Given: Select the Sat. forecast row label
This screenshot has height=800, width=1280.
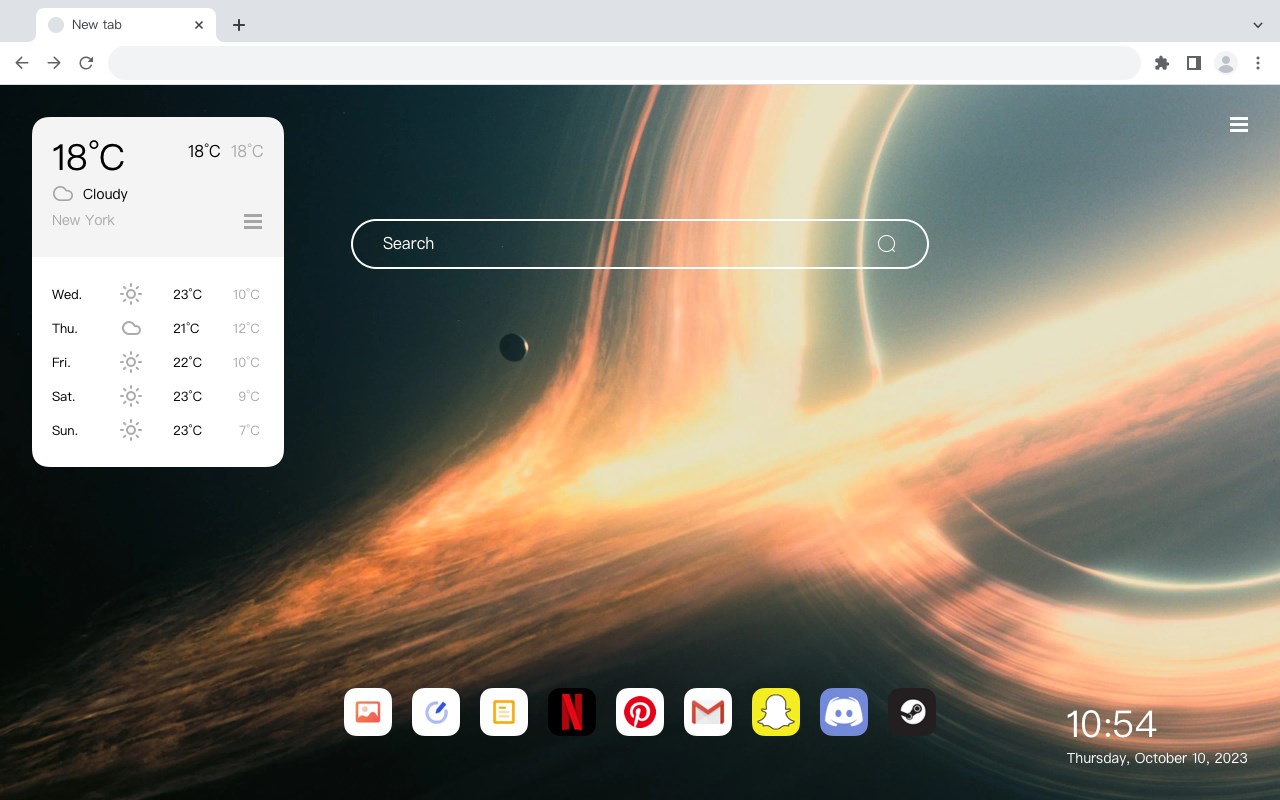Looking at the screenshot, I should point(64,396).
